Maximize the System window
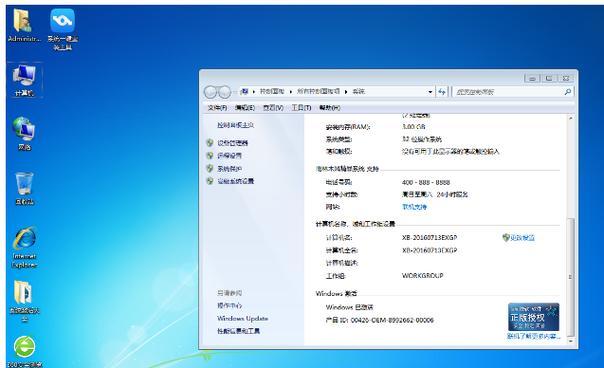The height and width of the screenshot is (368, 604). [x=549, y=78]
